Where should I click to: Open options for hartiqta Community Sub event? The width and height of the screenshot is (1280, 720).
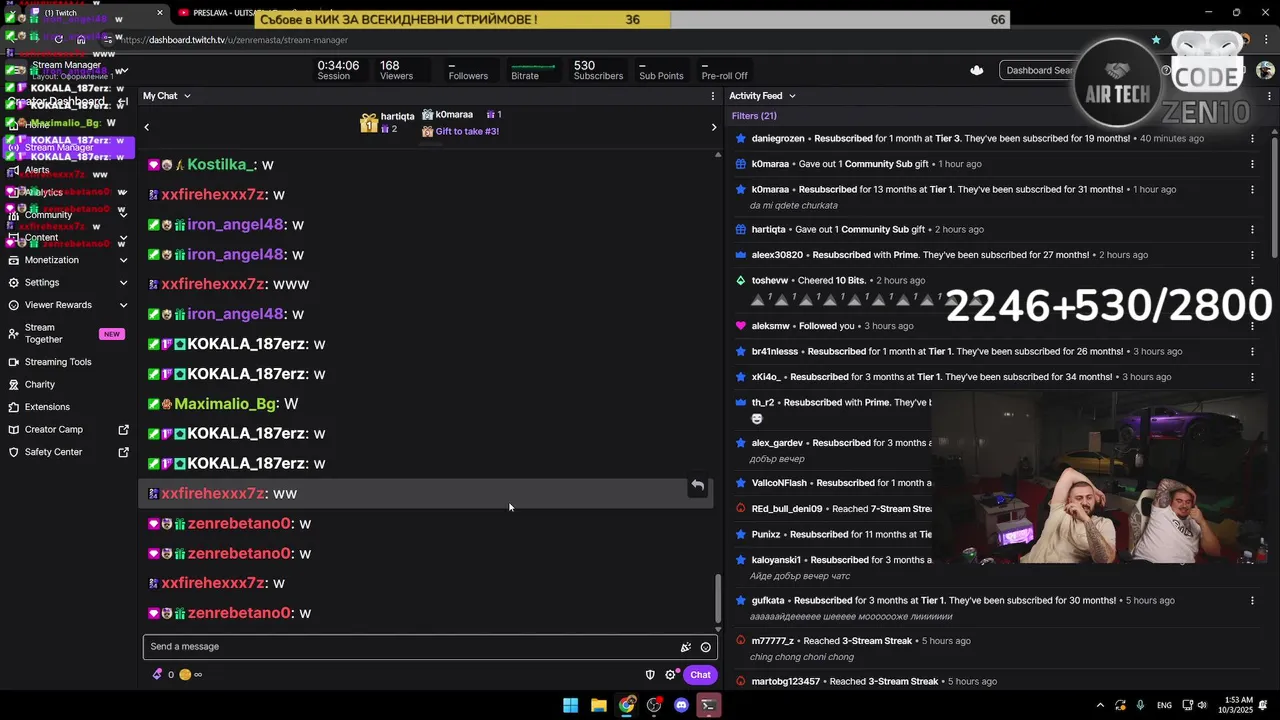(1252, 229)
